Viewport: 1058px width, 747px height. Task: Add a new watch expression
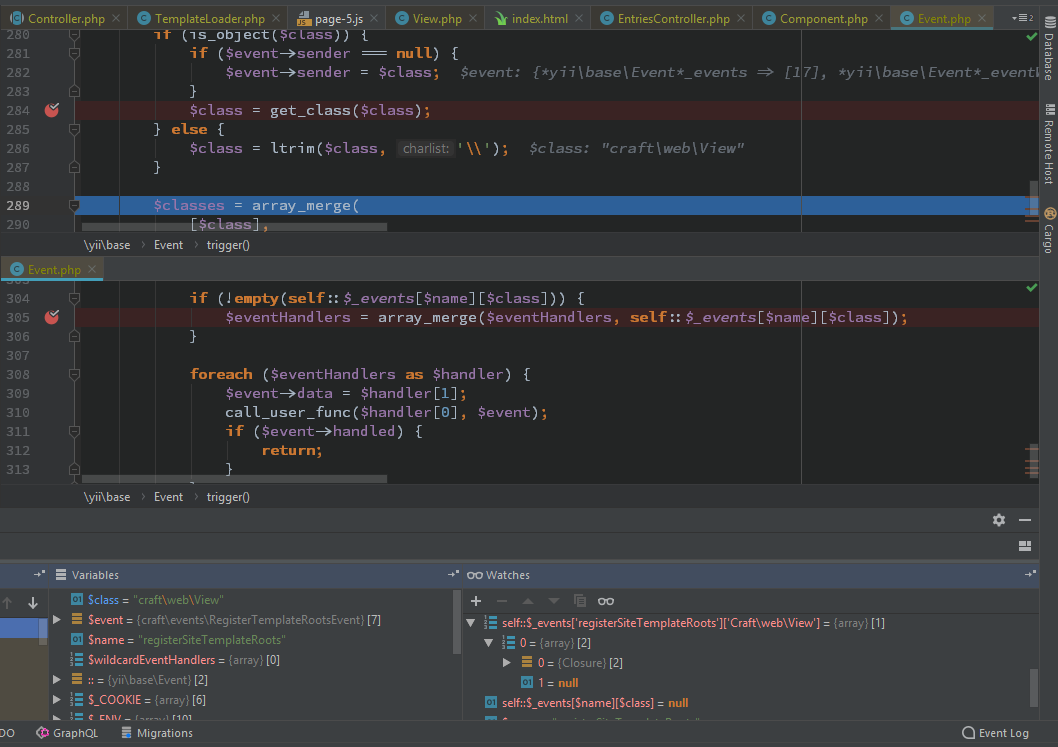tap(476, 601)
